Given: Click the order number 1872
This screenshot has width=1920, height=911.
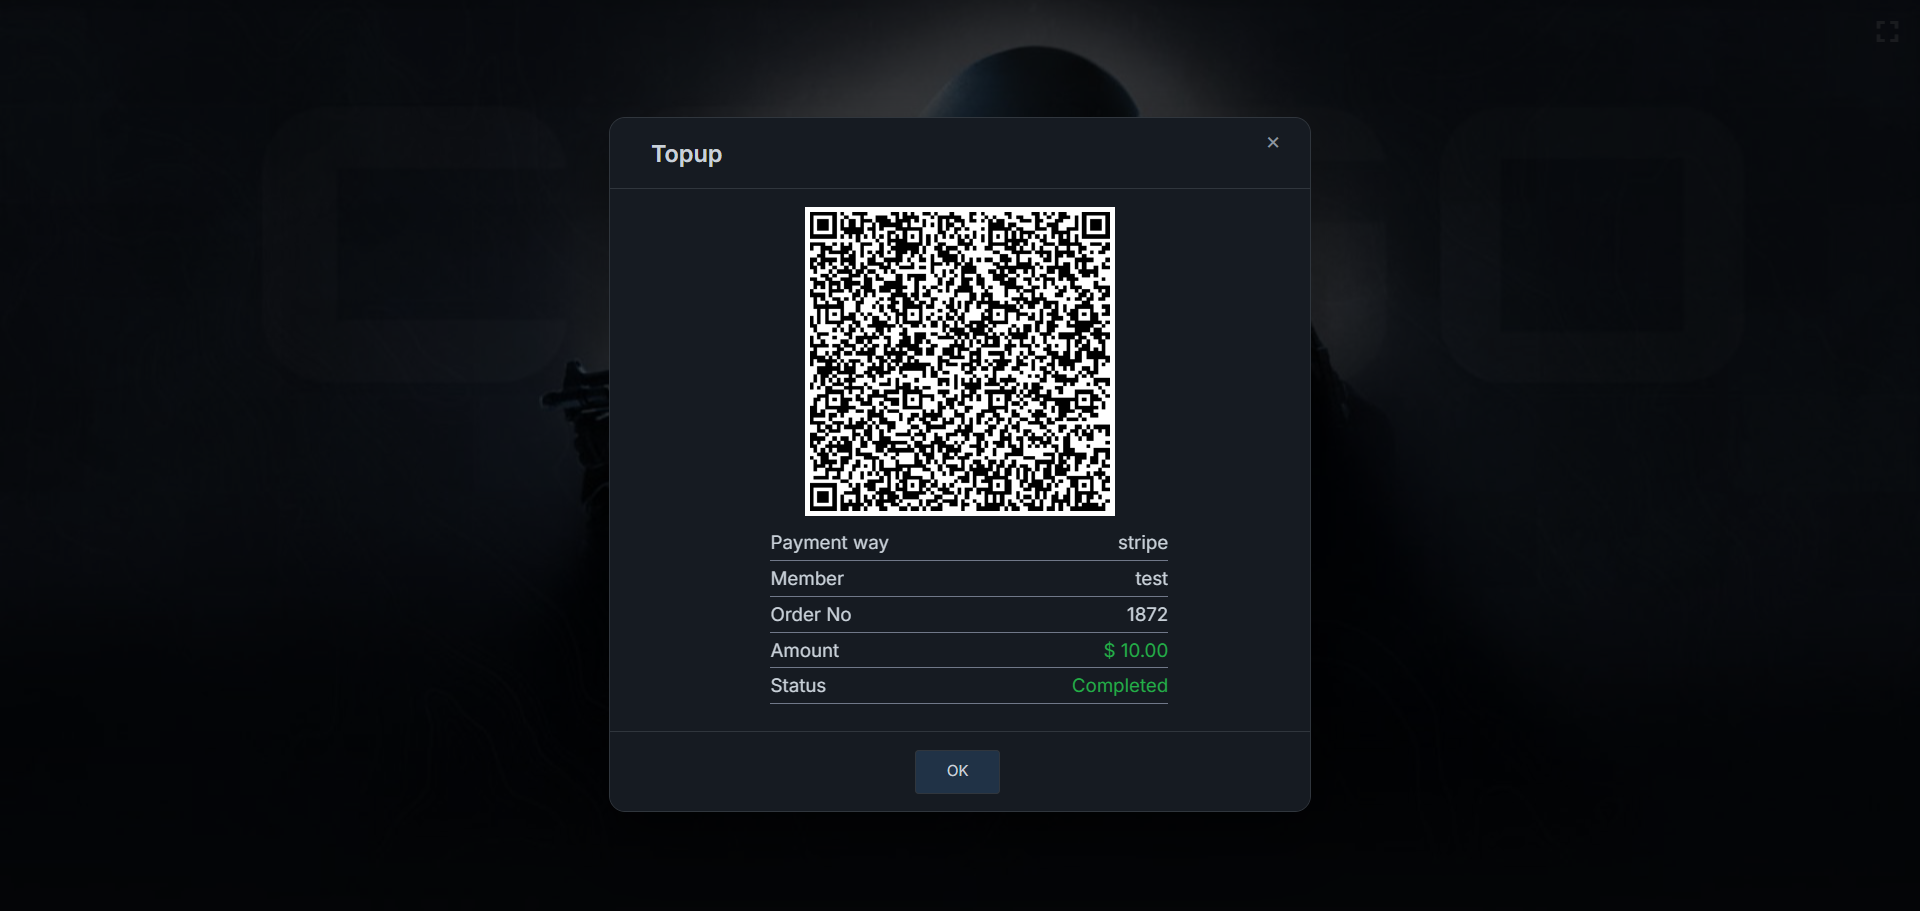Looking at the screenshot, I should click(1147, 615).
